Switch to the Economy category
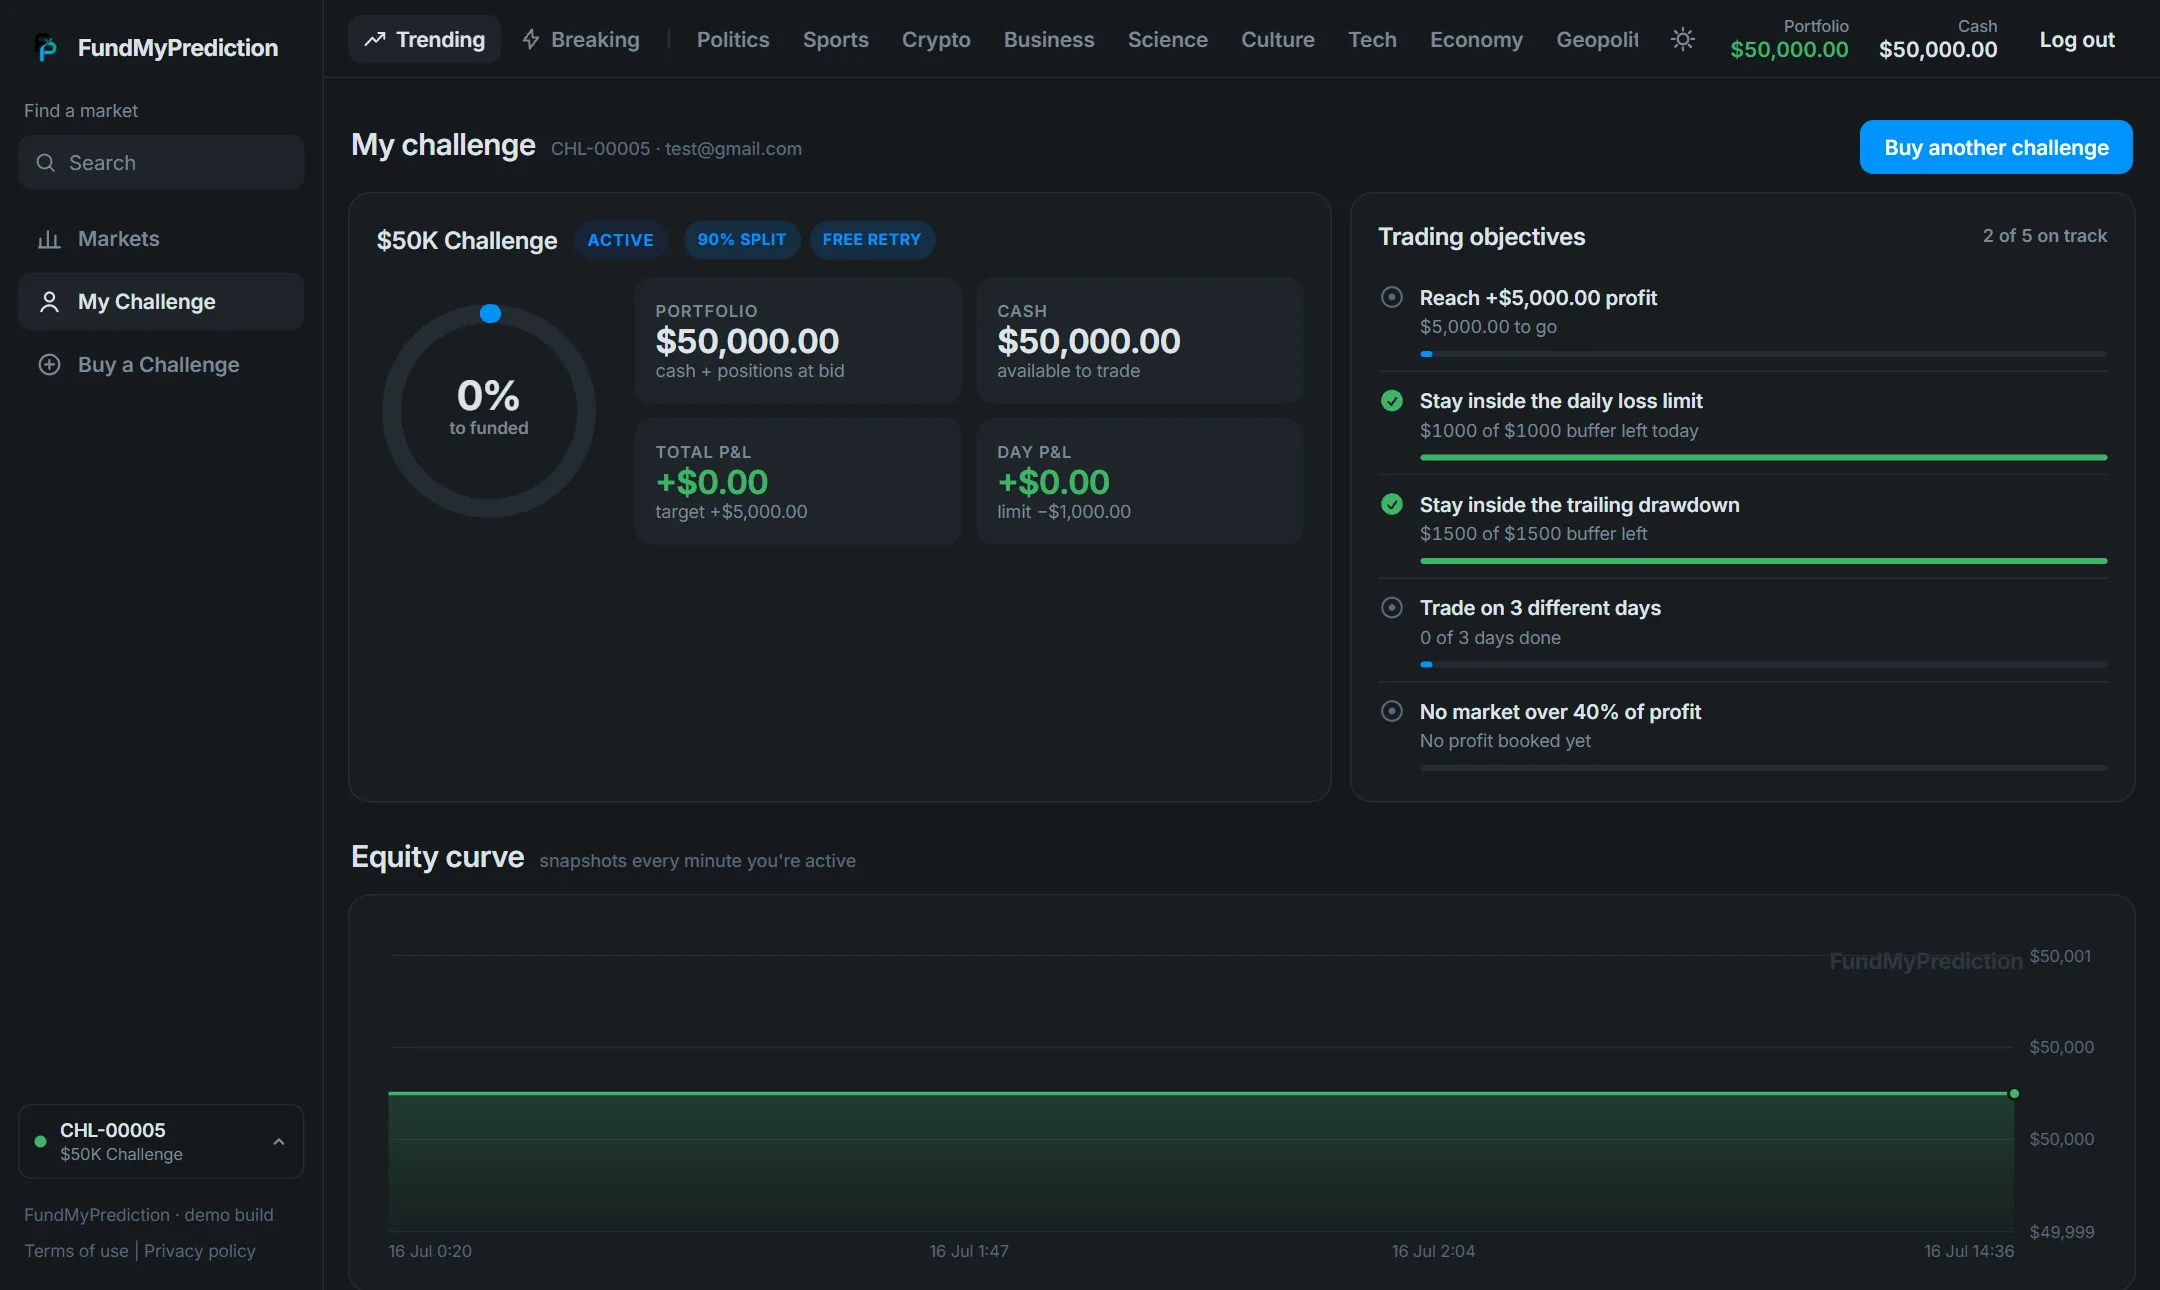2160x1290 pixels. point(1476,40)
